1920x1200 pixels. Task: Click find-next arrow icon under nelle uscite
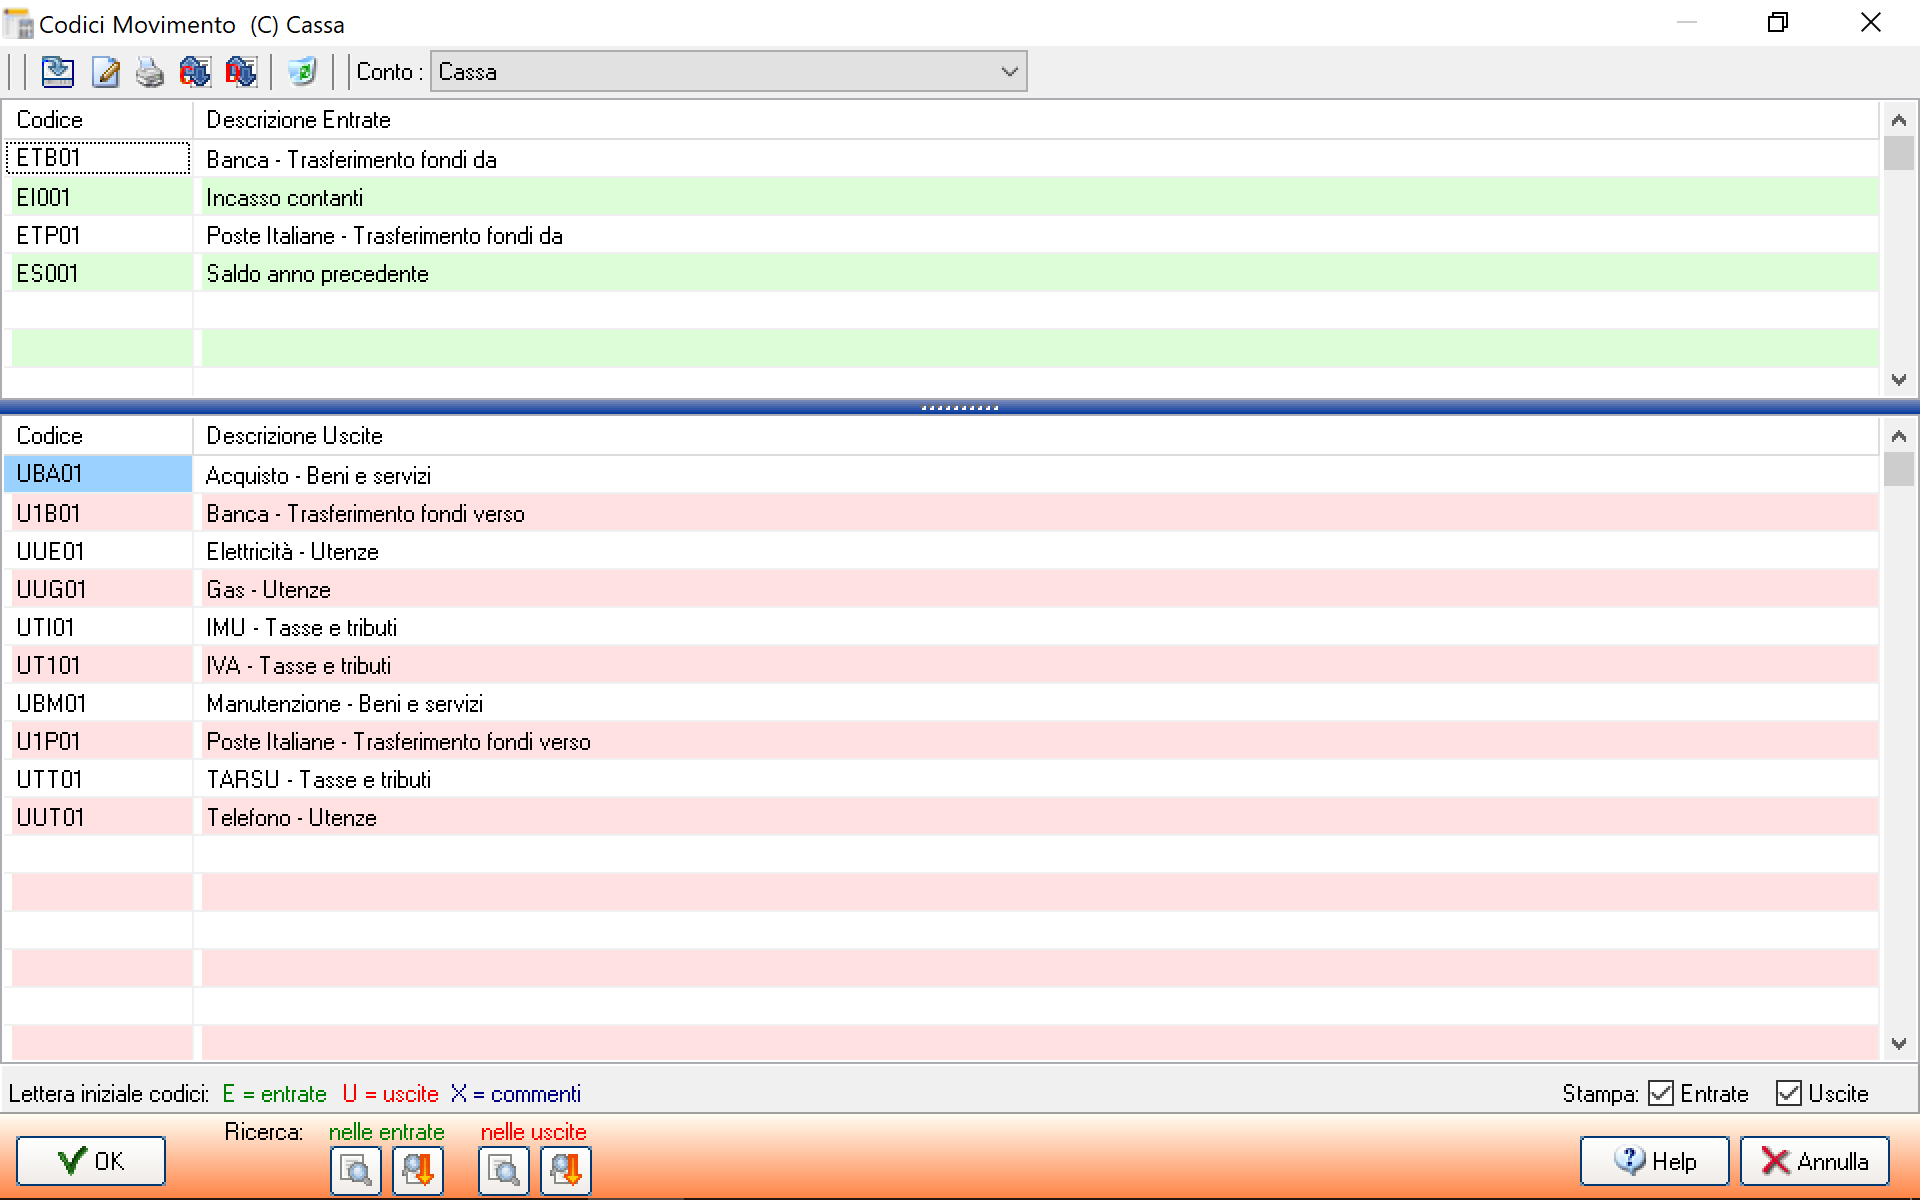(x=566, y=1169)
